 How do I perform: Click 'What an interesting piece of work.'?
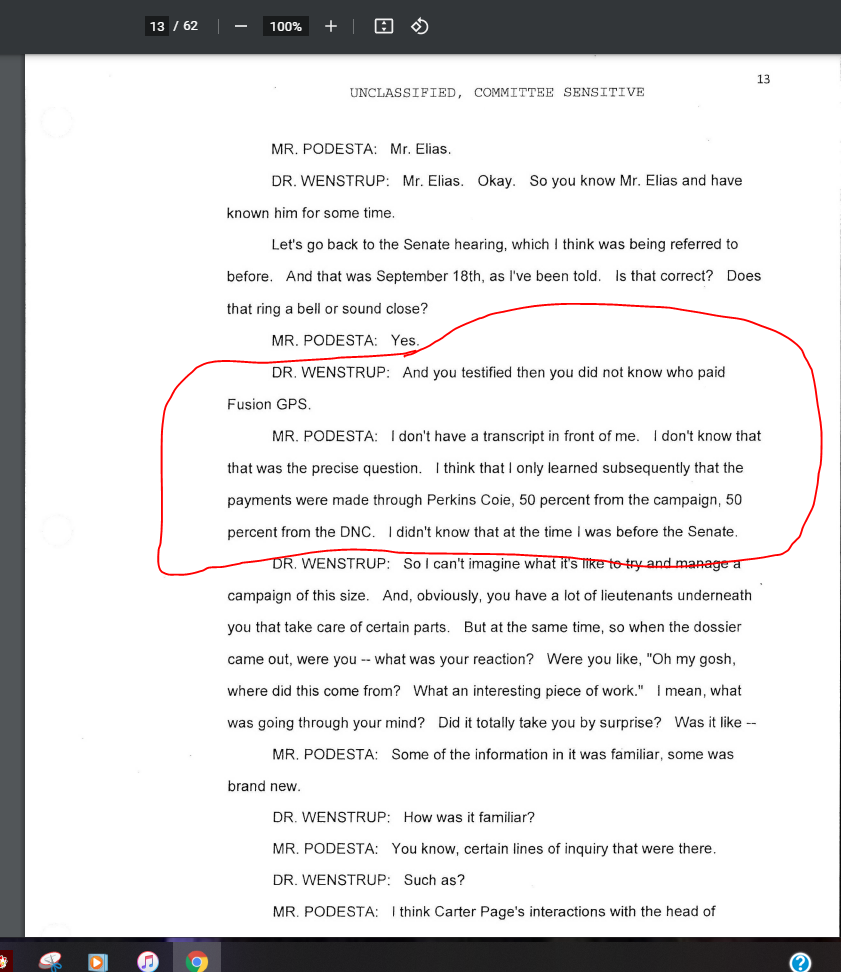[x=528, y=691]
